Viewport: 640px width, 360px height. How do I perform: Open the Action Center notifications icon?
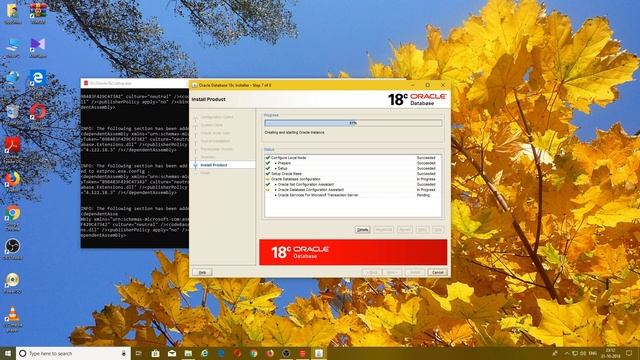(629, 353)
